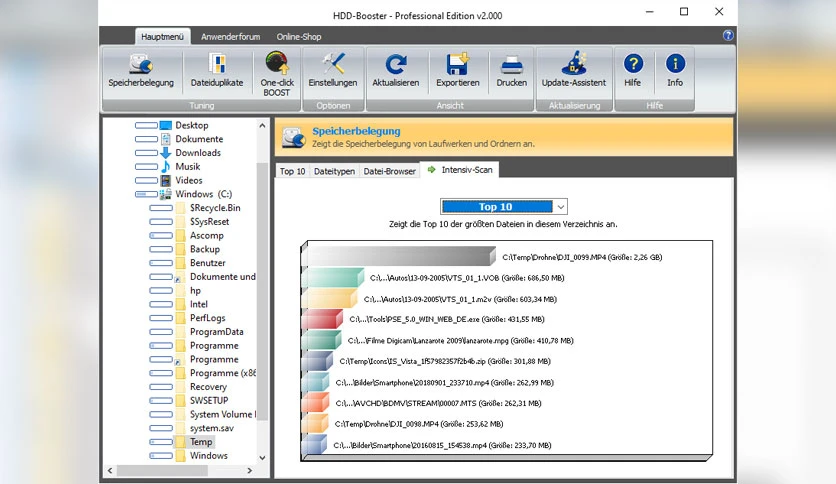Click the IS_Vista zip file entry

[x=445, y=361]
